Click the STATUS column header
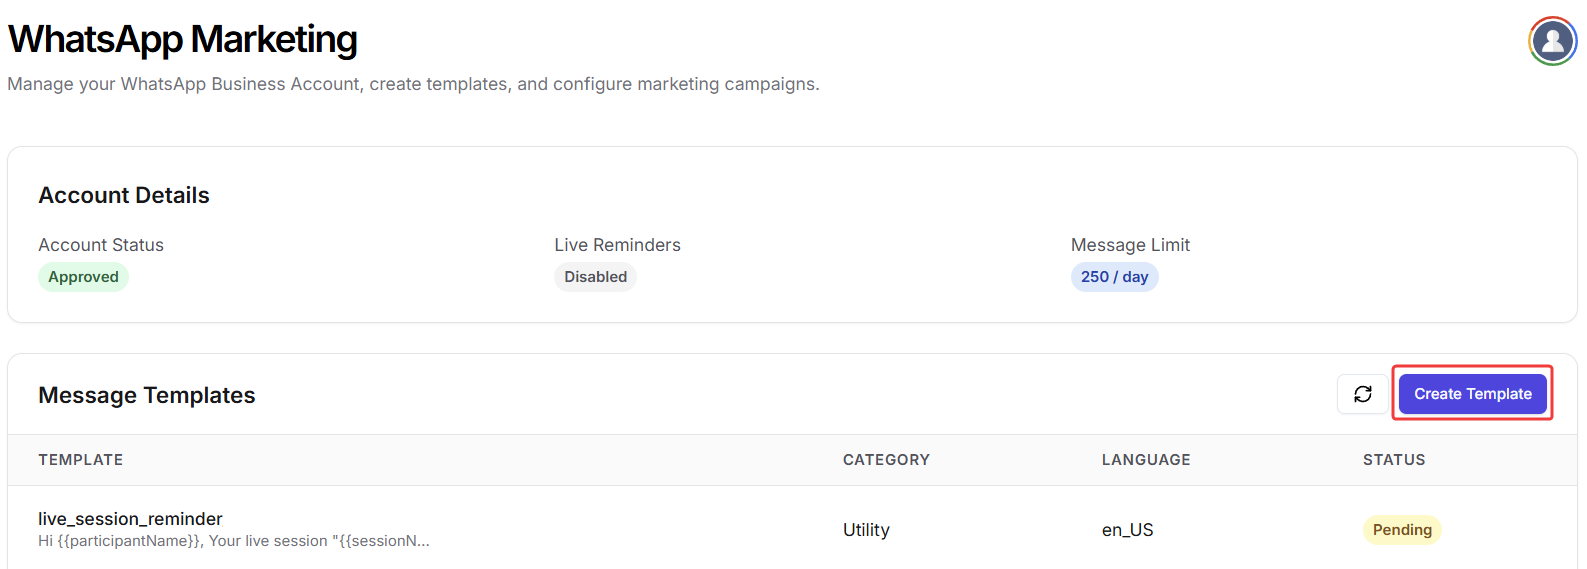The height and width of the screenshot is (569, 1587). point(1393,460)
